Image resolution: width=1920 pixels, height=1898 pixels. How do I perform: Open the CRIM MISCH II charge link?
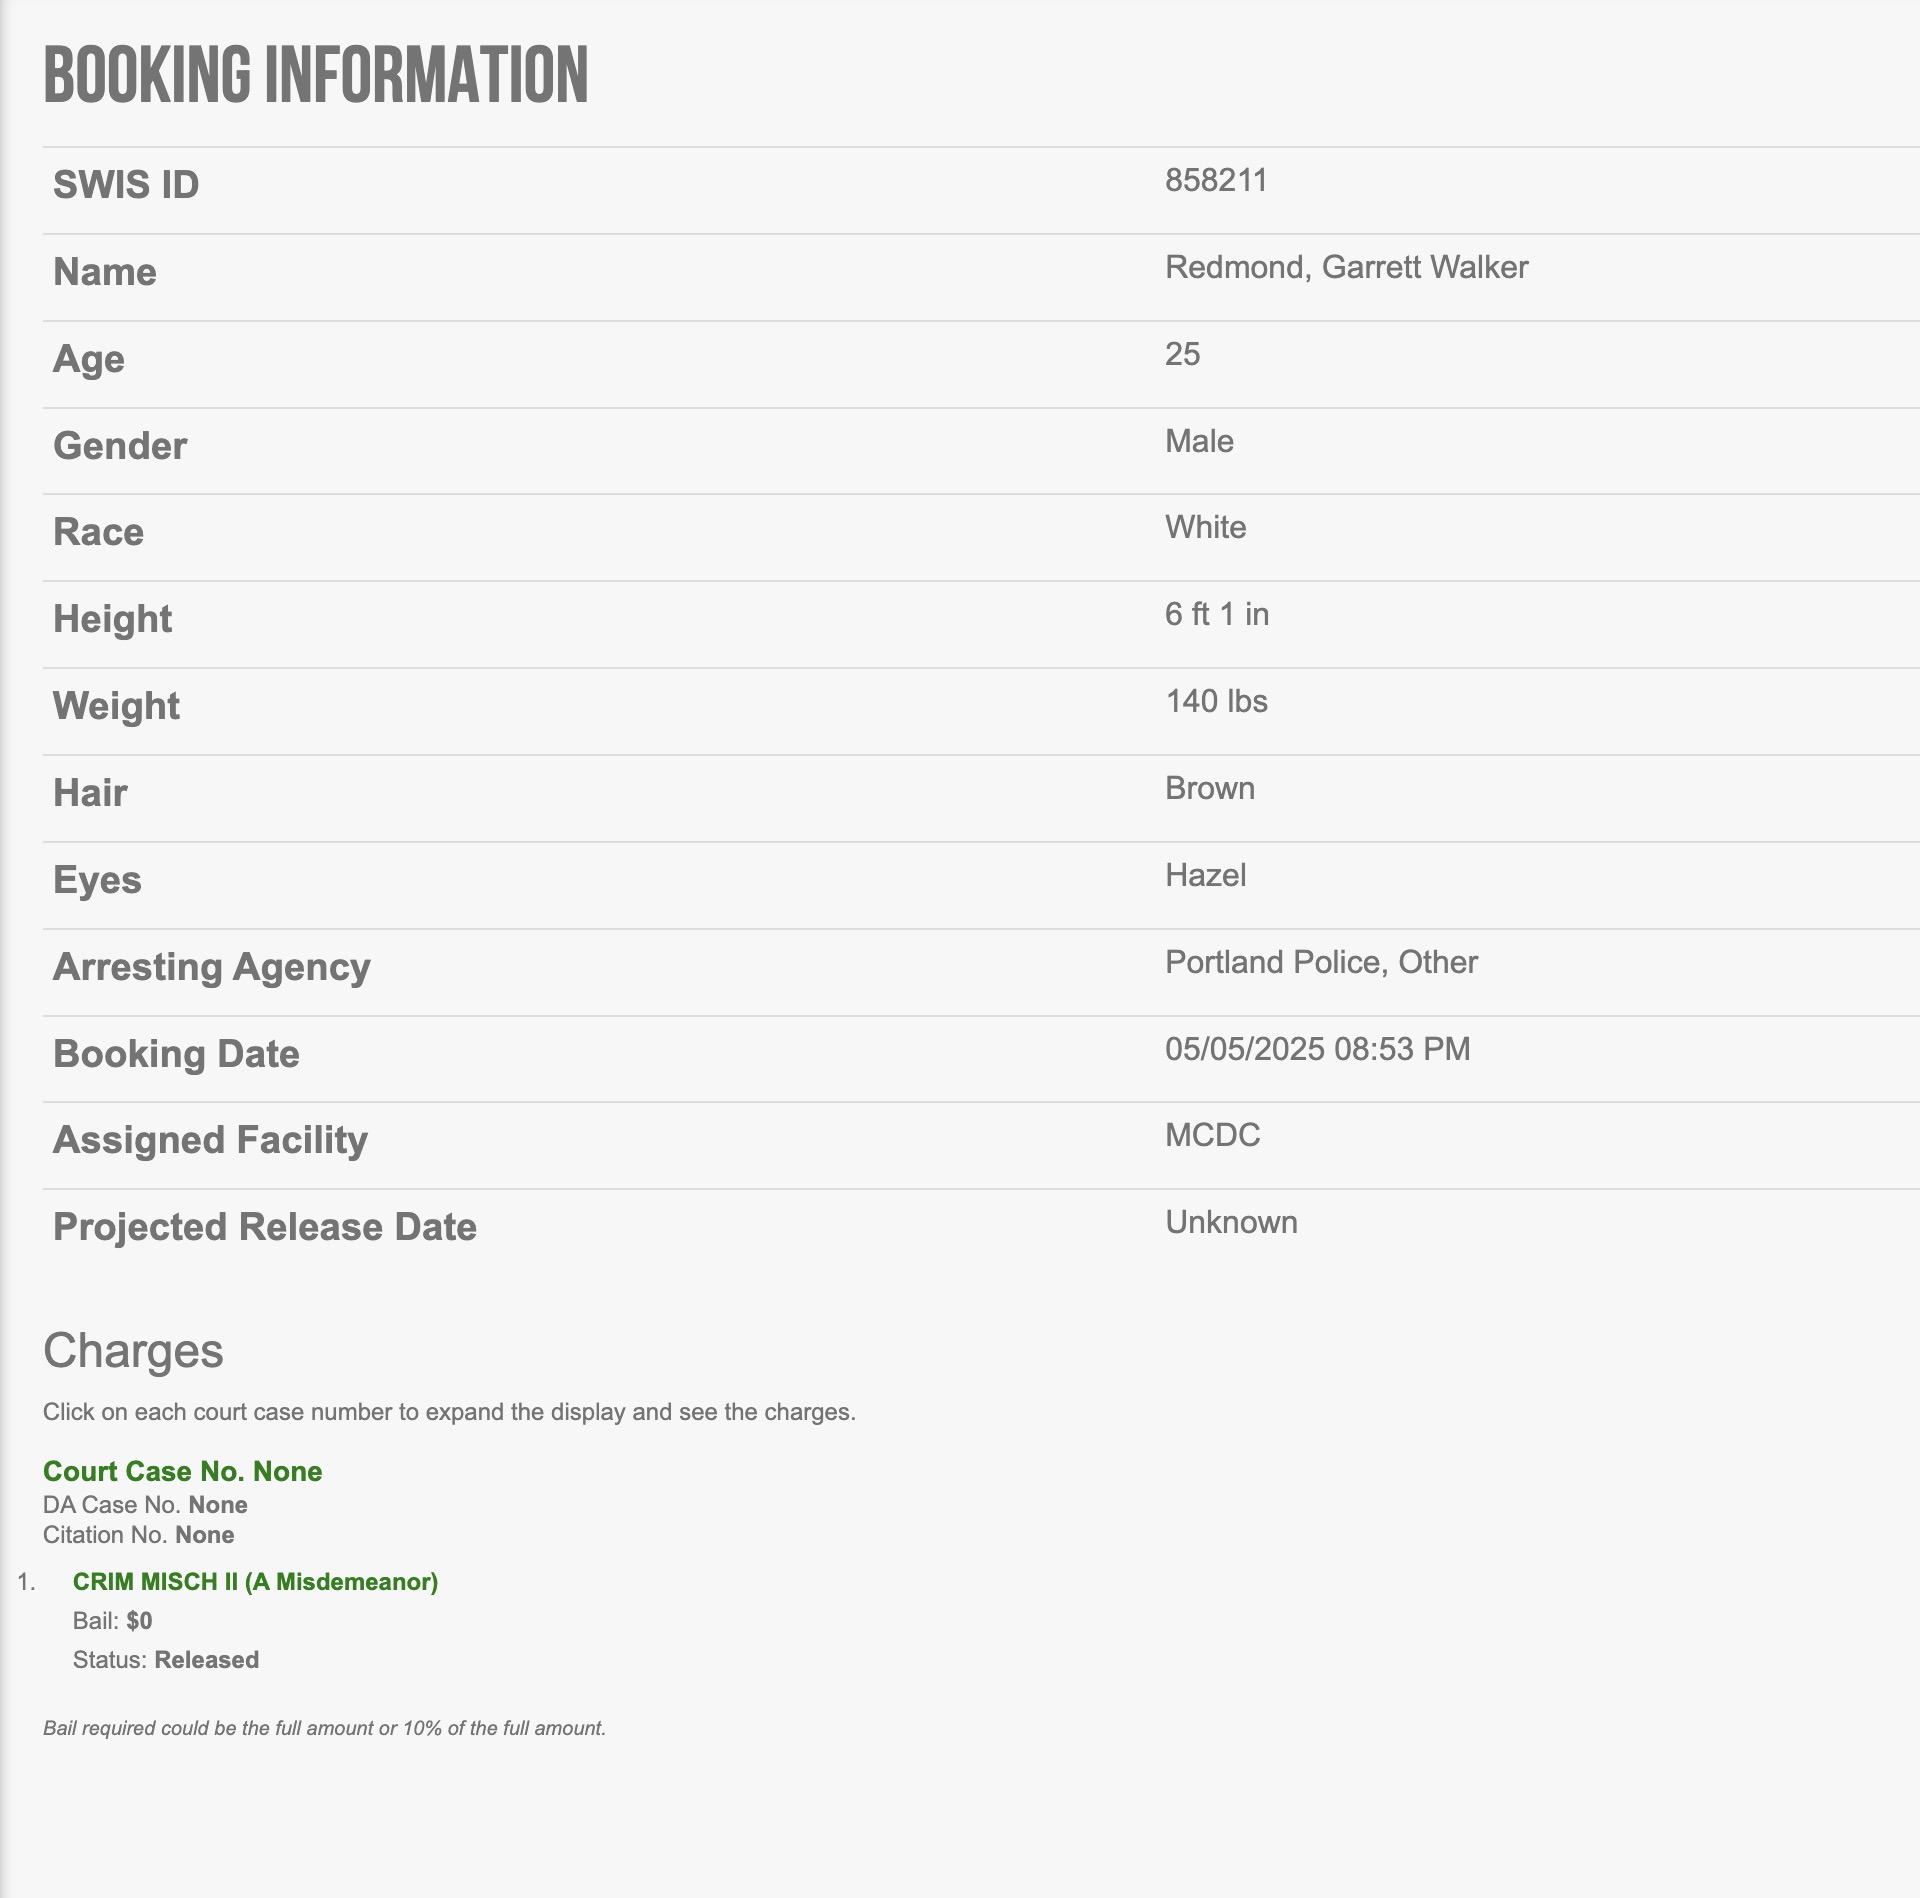(x=255, y=1581)
